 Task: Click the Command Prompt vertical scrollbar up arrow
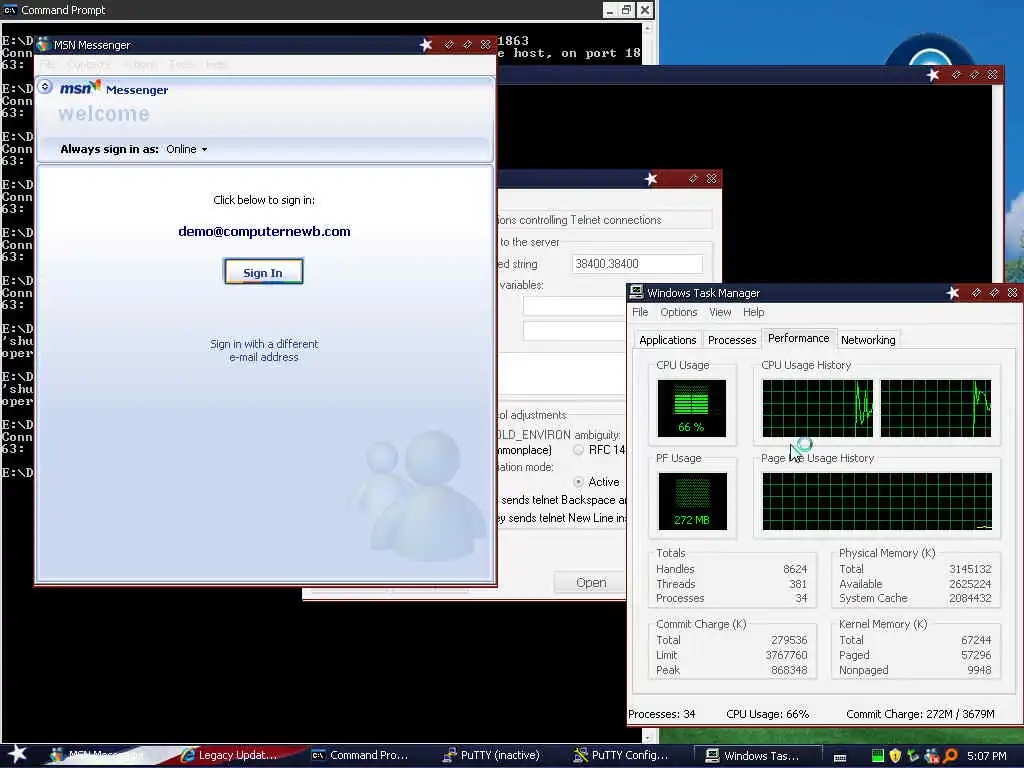pyautogui.click(x=648, y=28)
